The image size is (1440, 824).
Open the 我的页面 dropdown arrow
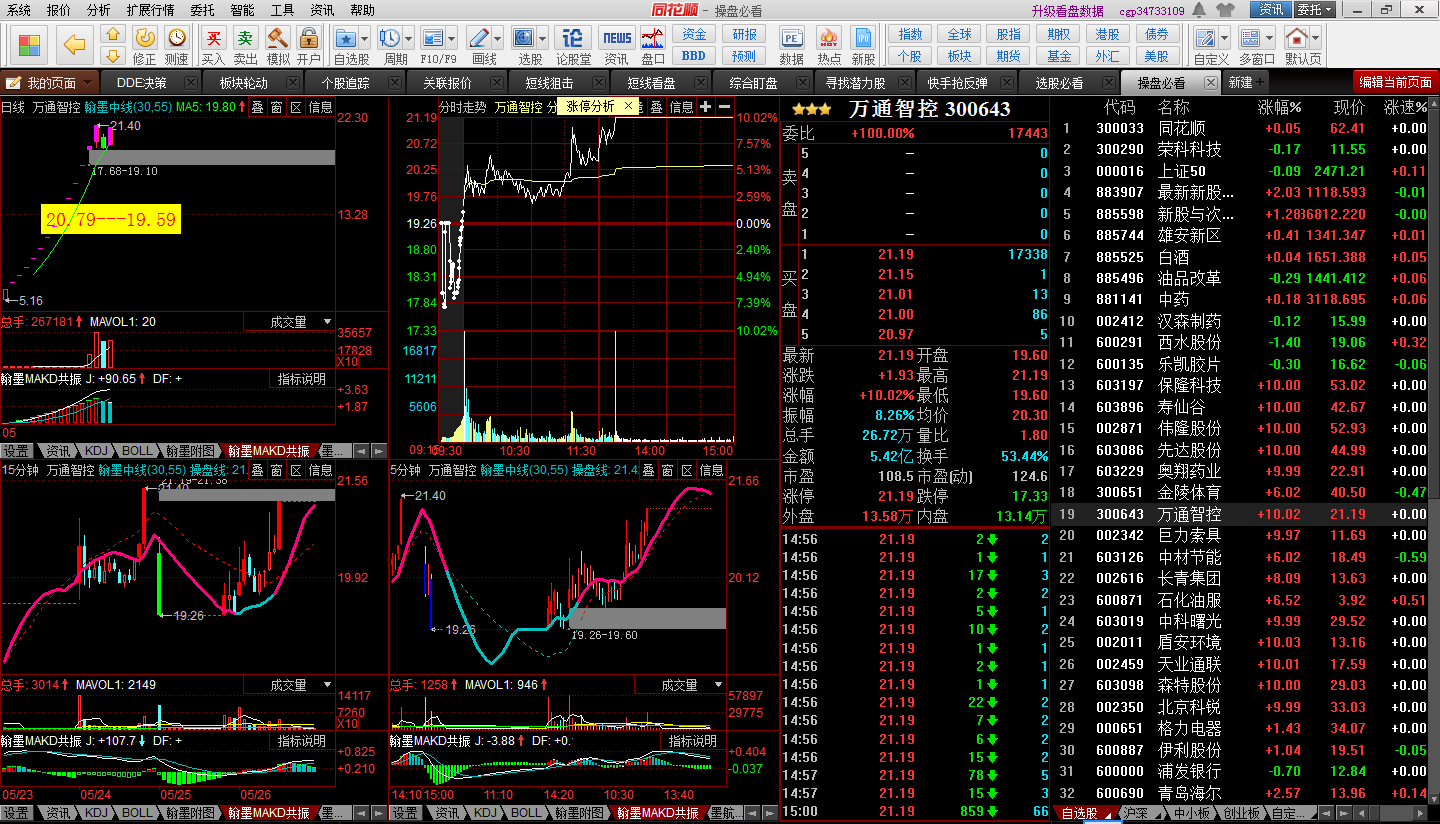pyautogui.click(x=88, y=83)
